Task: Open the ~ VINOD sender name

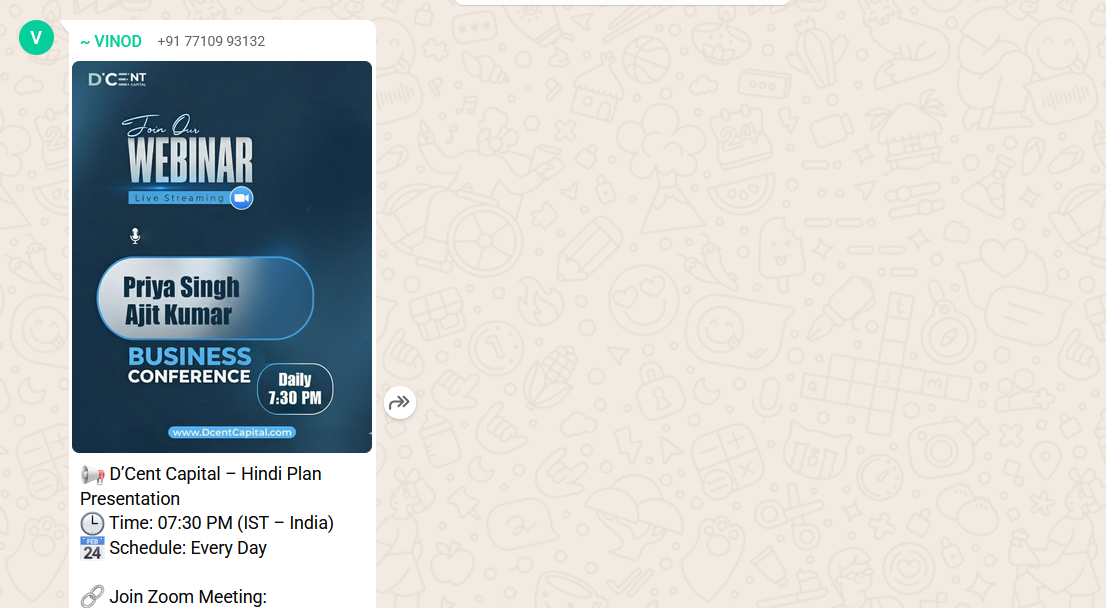Action: pos(111,42)
